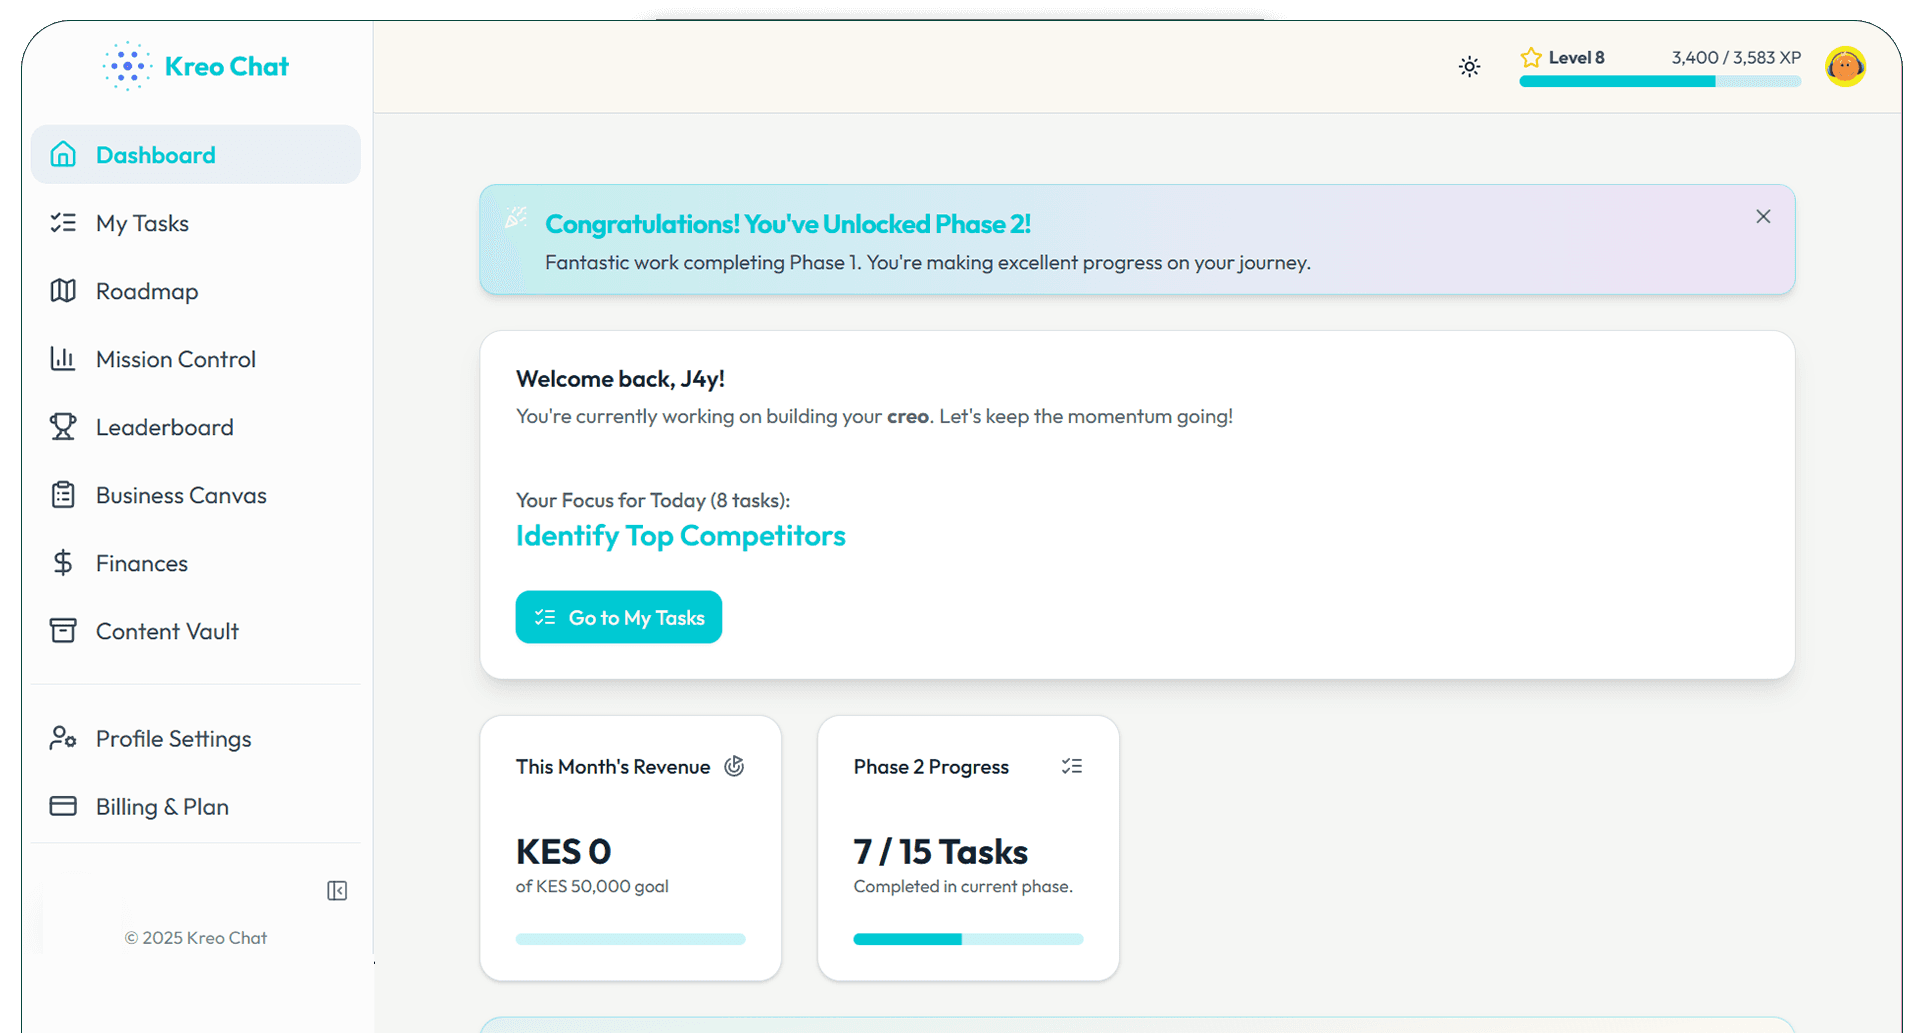Go to the Dashboard menu item
The height and width of the screenshot is (1033, 1920).
pos(156,155)
